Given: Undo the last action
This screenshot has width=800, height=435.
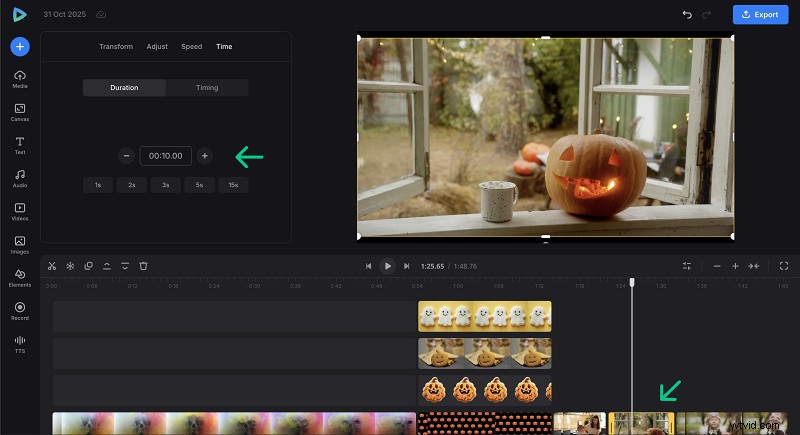Looking at the screenshot, I should (687, 14).
